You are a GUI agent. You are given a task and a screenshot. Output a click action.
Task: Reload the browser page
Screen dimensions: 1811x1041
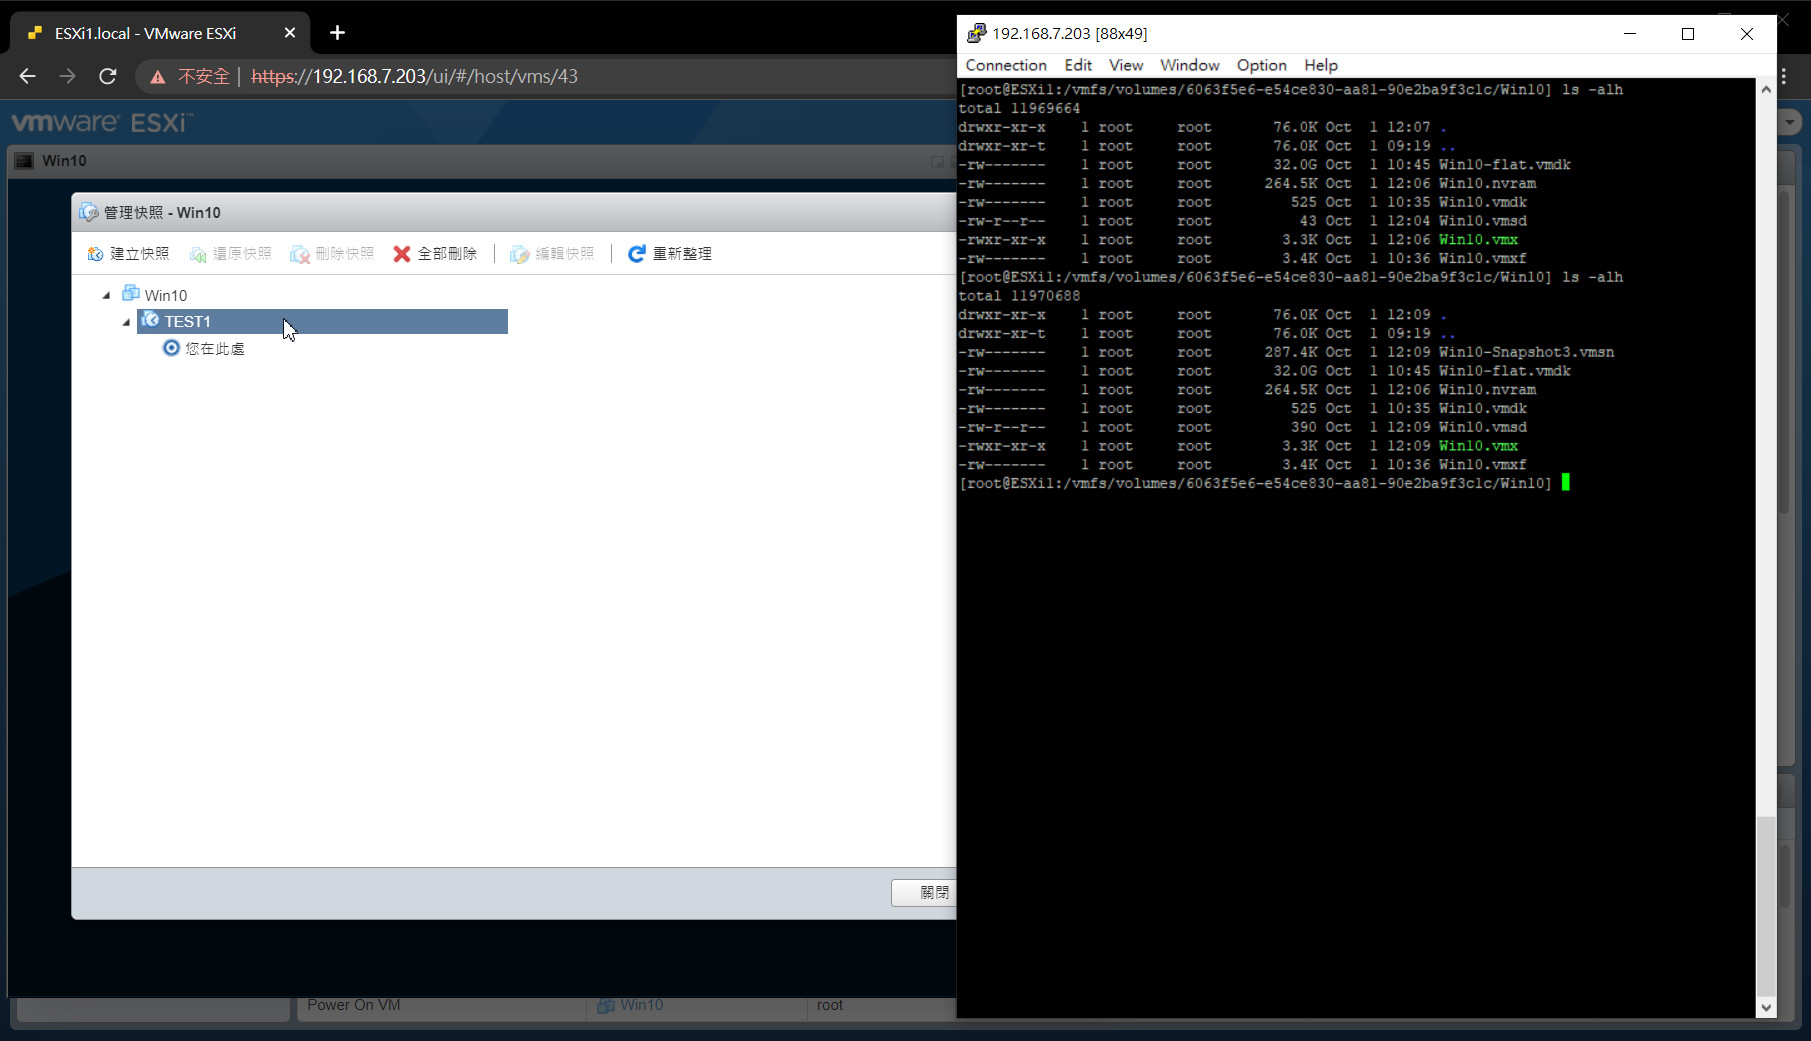[108, 76]
